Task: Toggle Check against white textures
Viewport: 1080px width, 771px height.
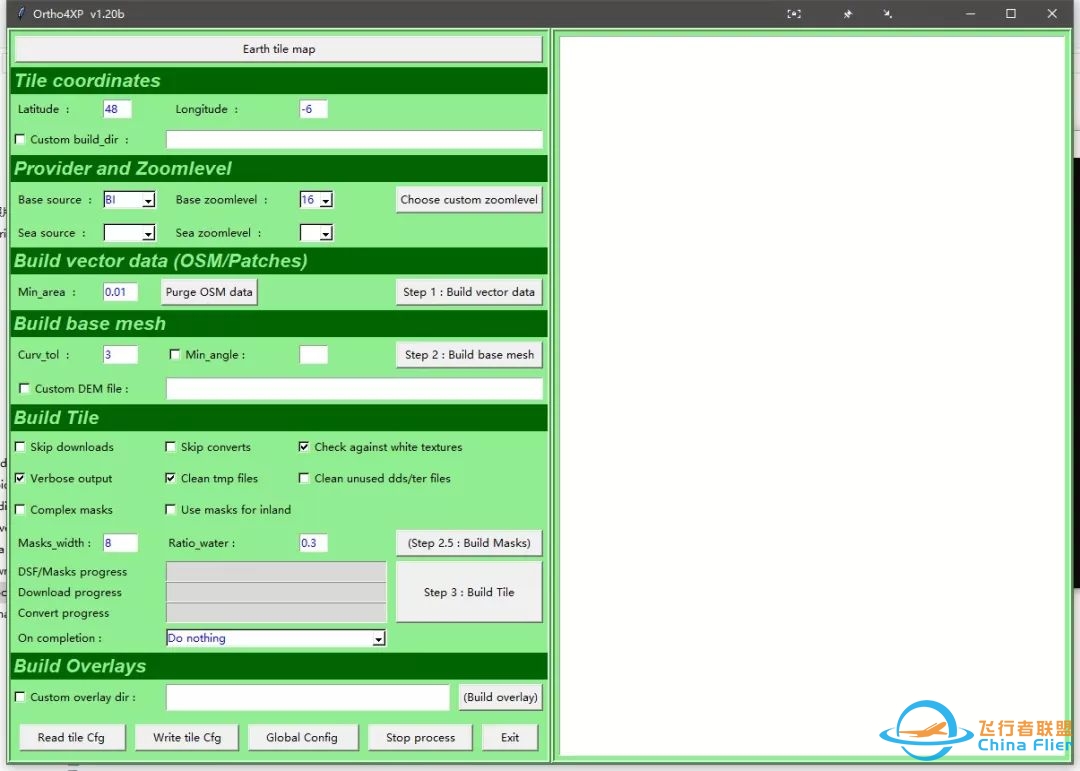Action: click(x=305, y=447)
